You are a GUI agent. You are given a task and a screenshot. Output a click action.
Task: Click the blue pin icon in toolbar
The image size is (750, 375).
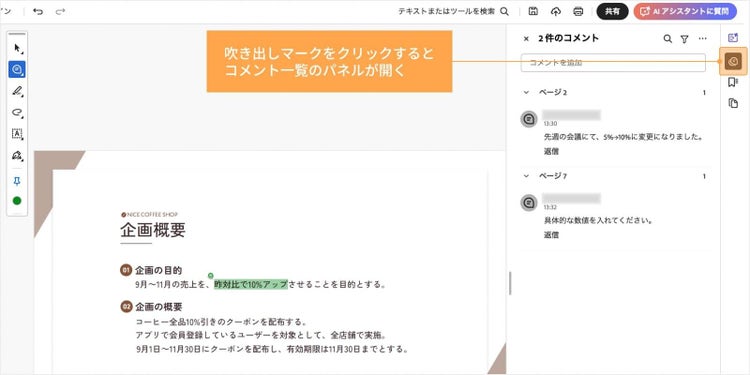pos(17,181)
